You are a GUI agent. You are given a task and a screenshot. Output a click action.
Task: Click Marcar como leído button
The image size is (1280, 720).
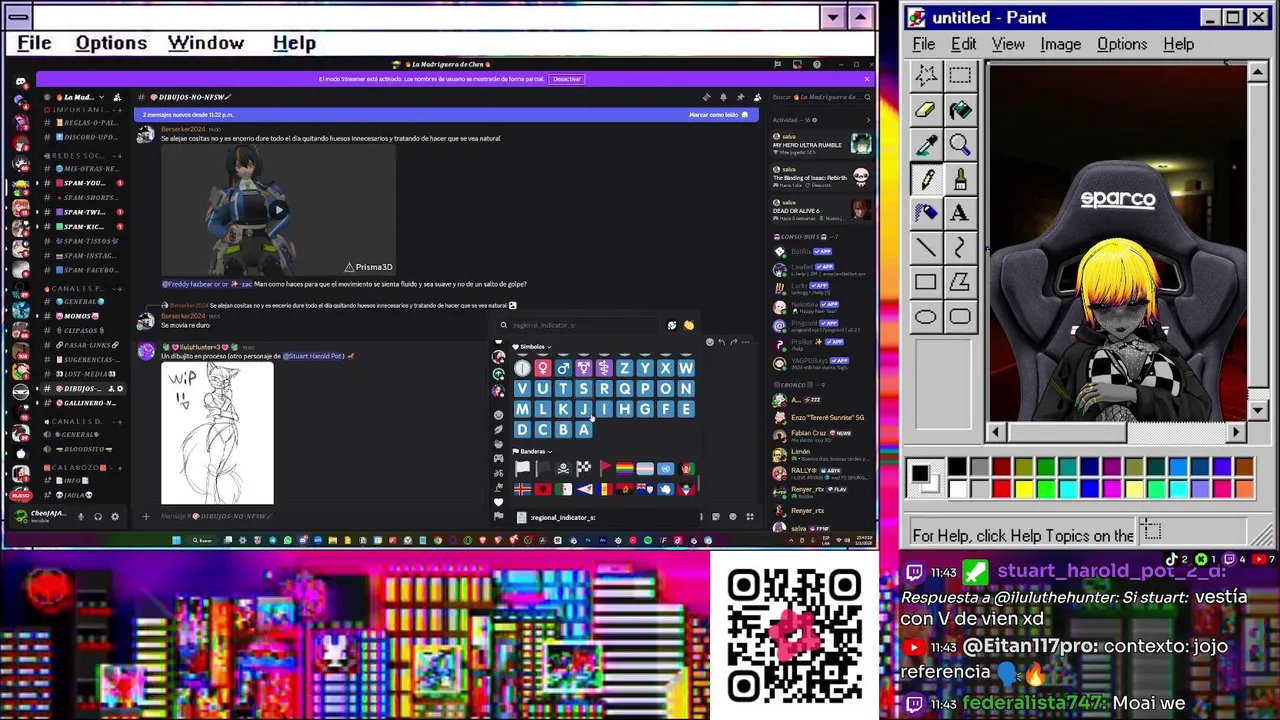point(718,114)
